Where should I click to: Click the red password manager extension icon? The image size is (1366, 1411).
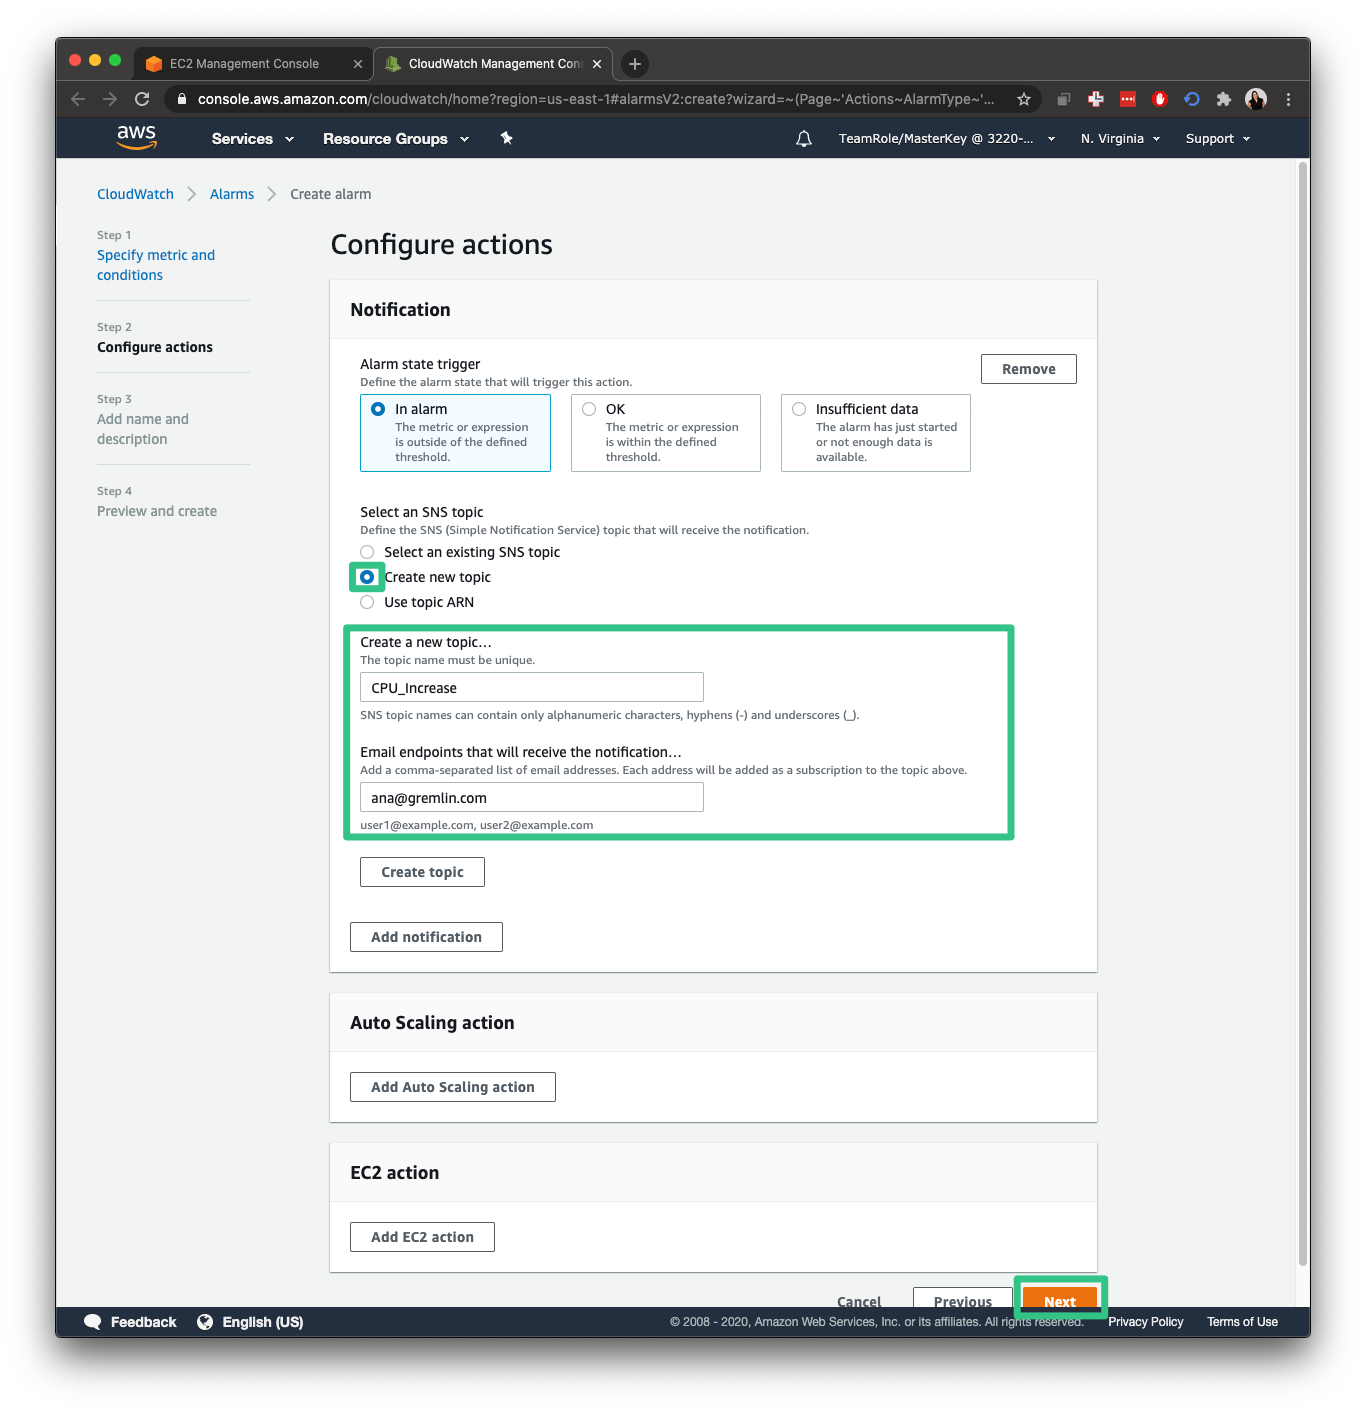(x=1128, y=99)
